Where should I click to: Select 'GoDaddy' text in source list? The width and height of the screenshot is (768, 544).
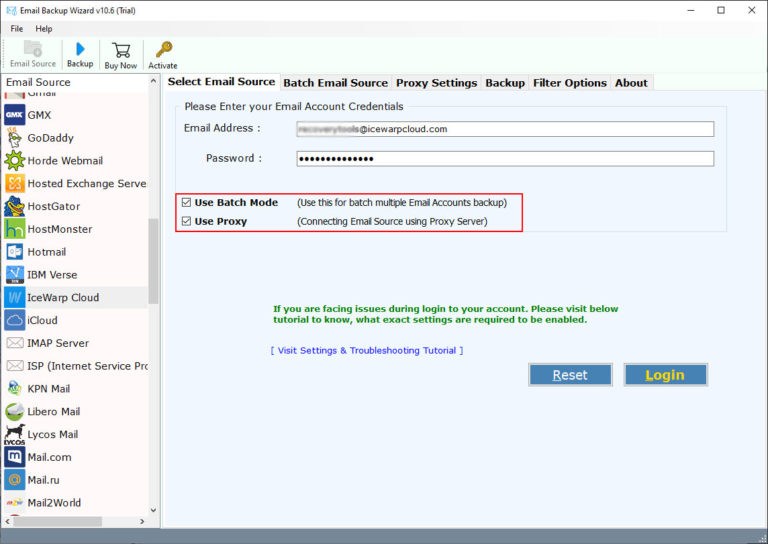(50, 138)
